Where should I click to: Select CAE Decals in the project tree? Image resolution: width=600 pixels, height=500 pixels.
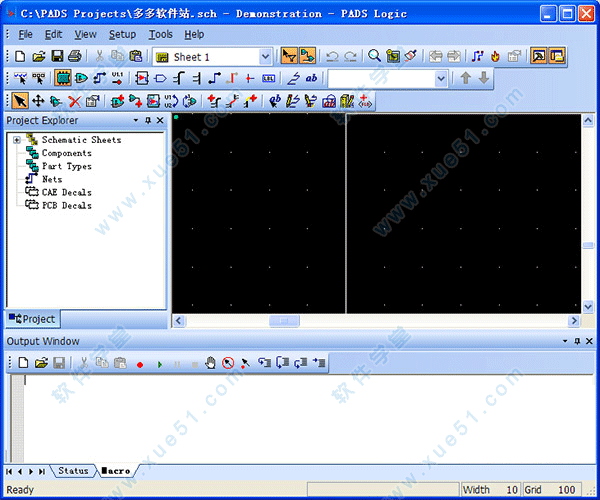67,192
